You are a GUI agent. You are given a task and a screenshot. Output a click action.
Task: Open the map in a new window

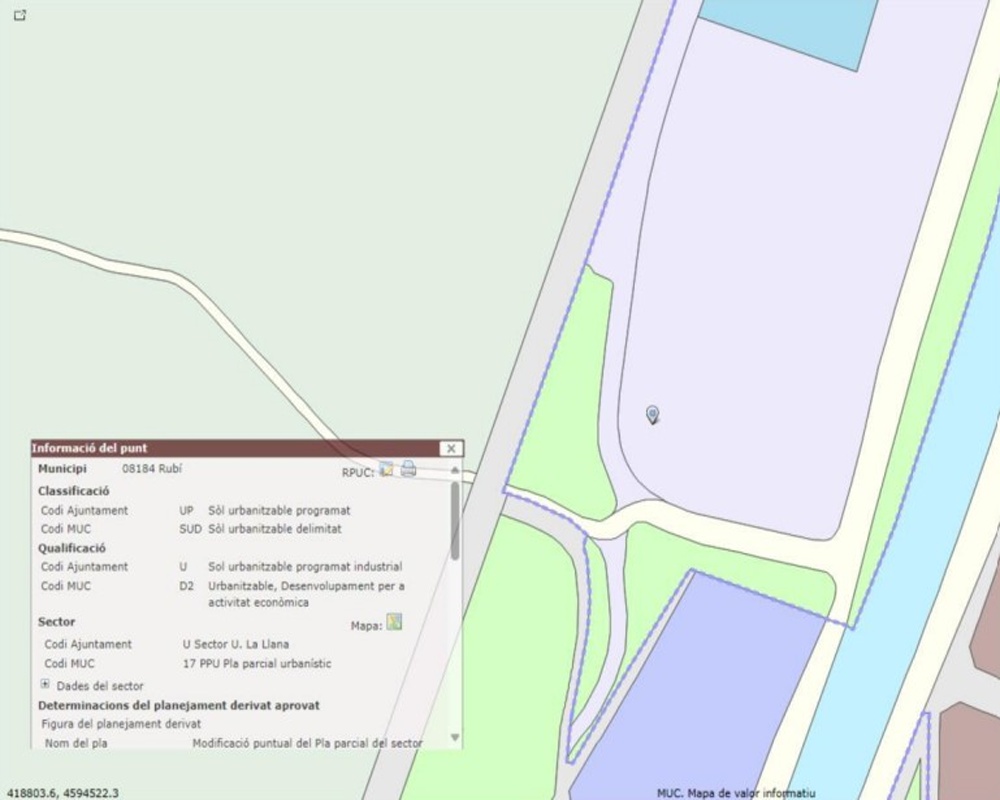[x=19, y=15]
